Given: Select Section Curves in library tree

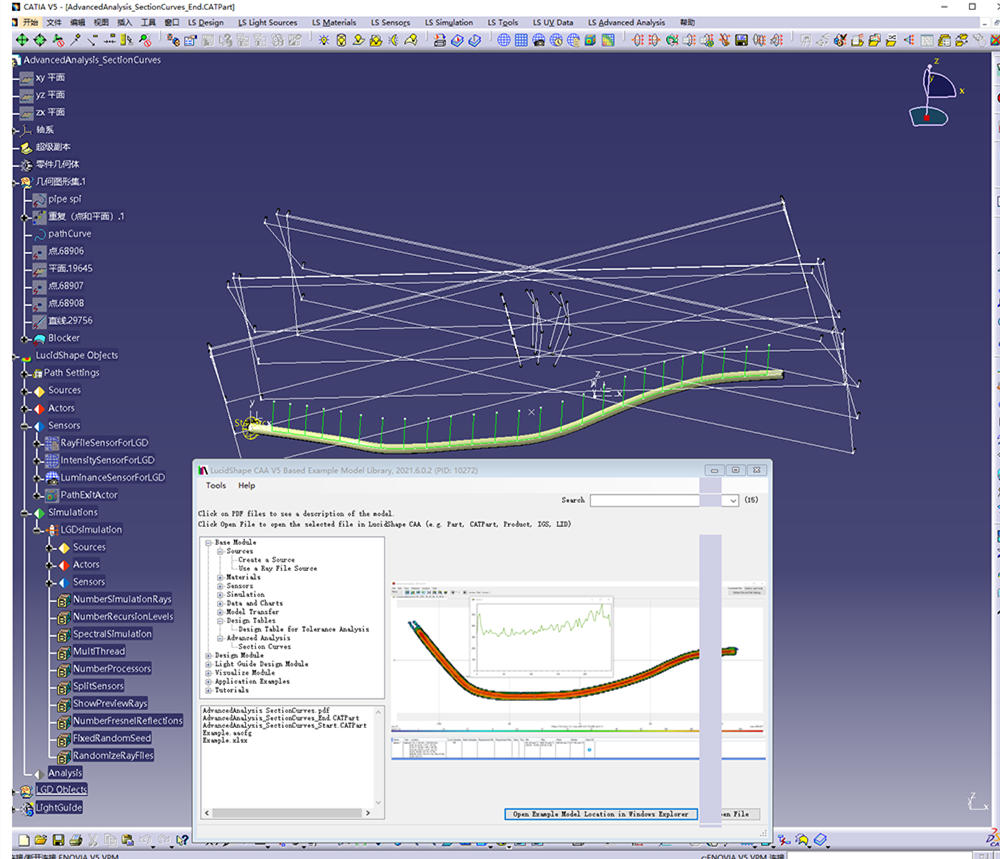Looking at the screenshot, I should (264, 647).
